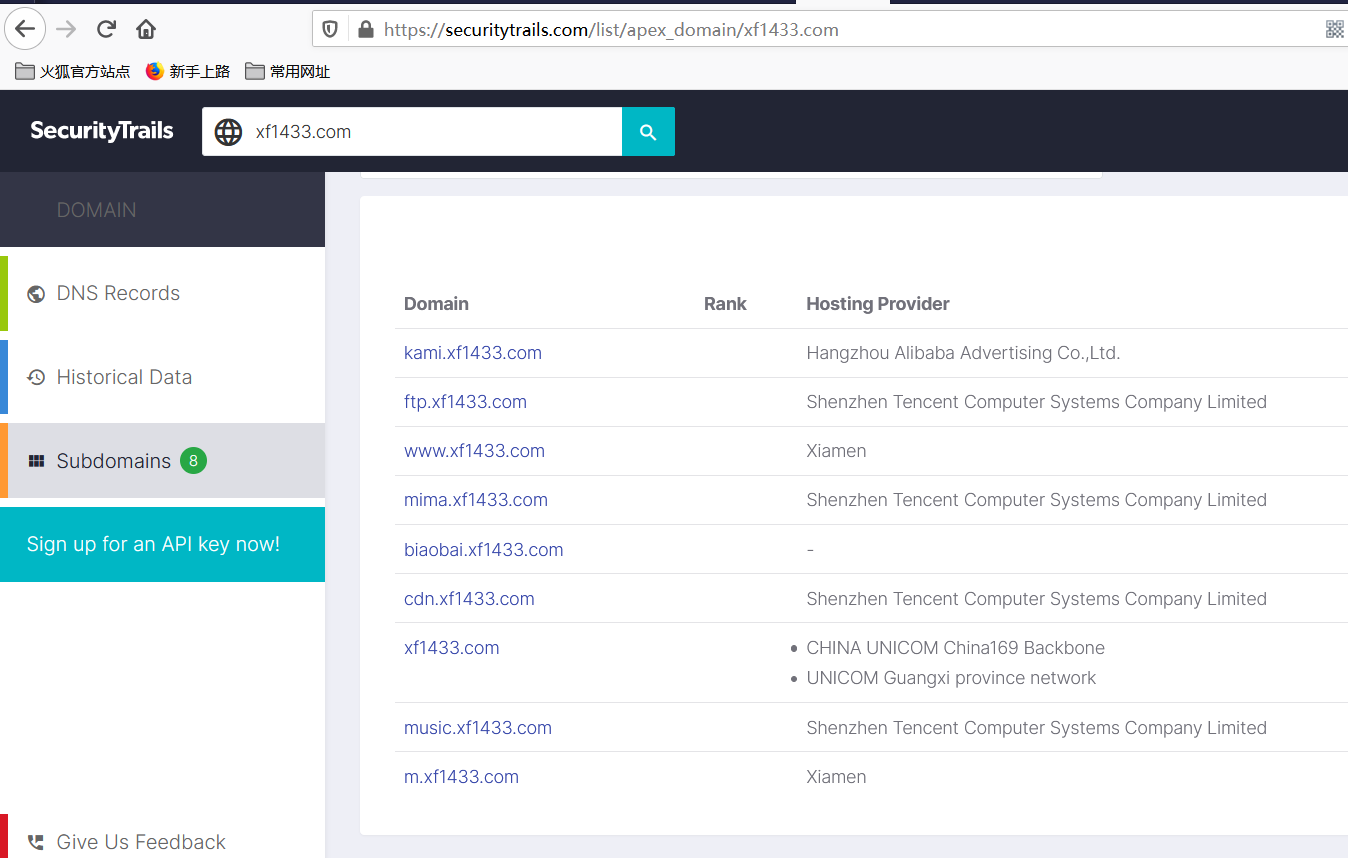Open ftp.xf1433.com subdomain link
This screenshot has height=858, width=1348.
click(x=465, y=402)
